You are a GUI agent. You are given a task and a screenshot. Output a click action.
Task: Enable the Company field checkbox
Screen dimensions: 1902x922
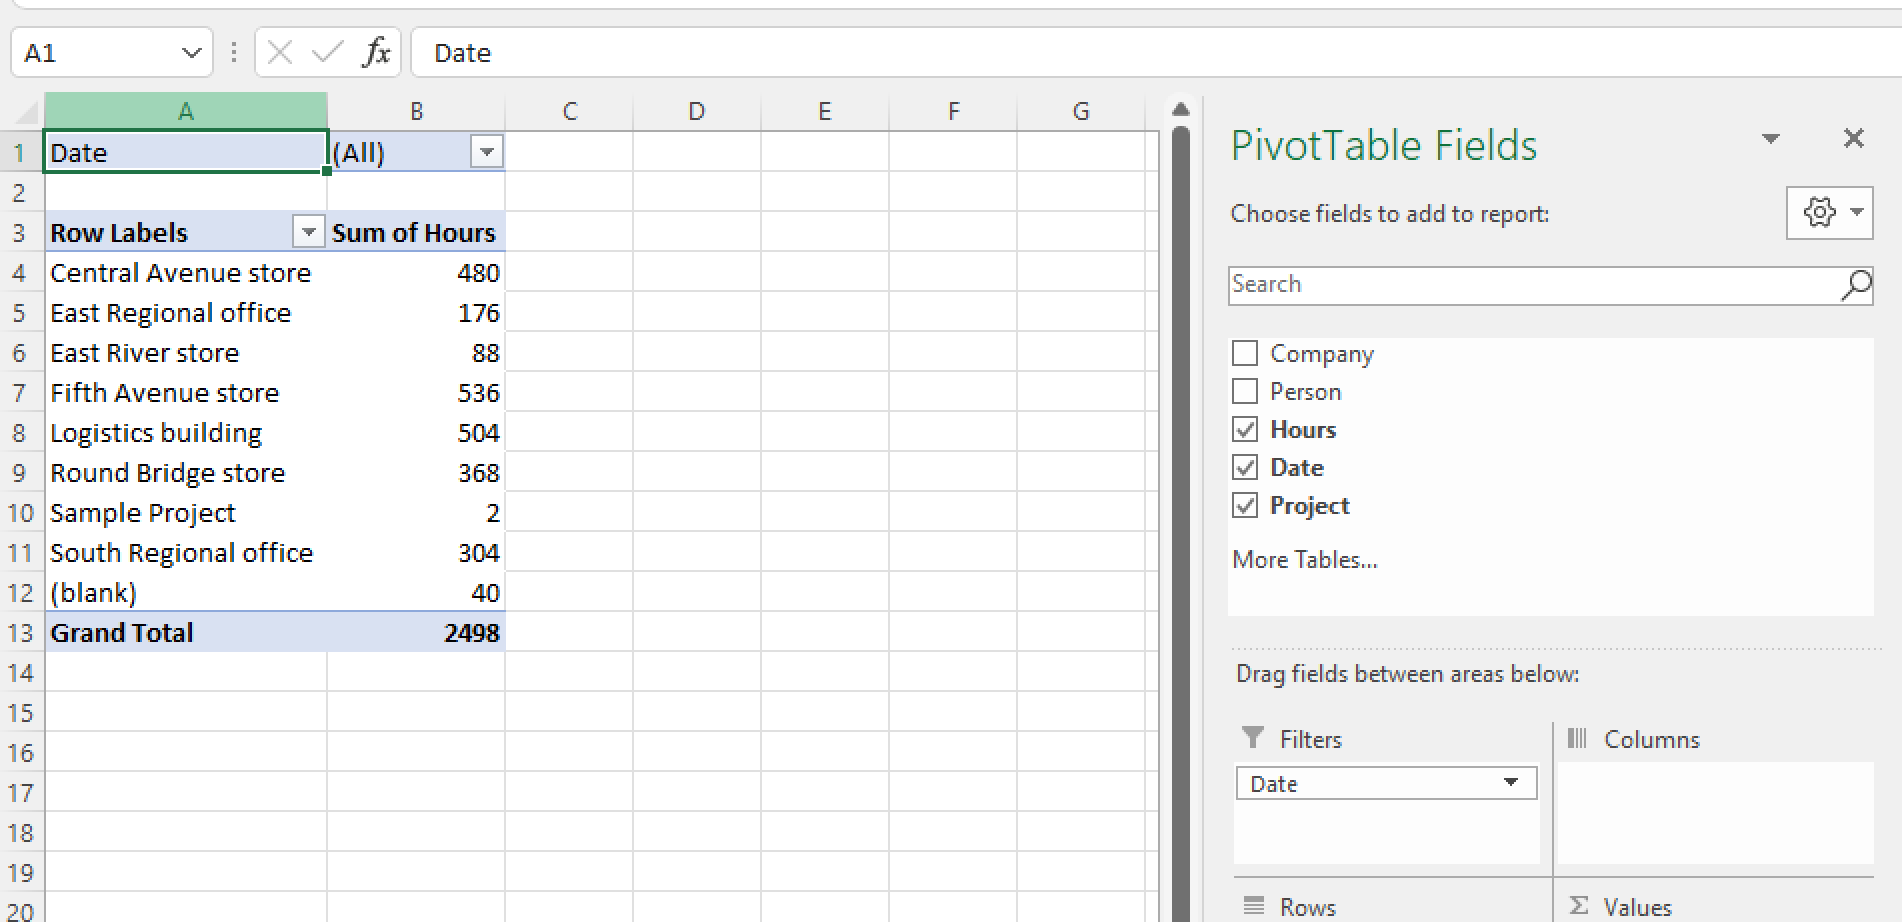[x=1245, y=353]
